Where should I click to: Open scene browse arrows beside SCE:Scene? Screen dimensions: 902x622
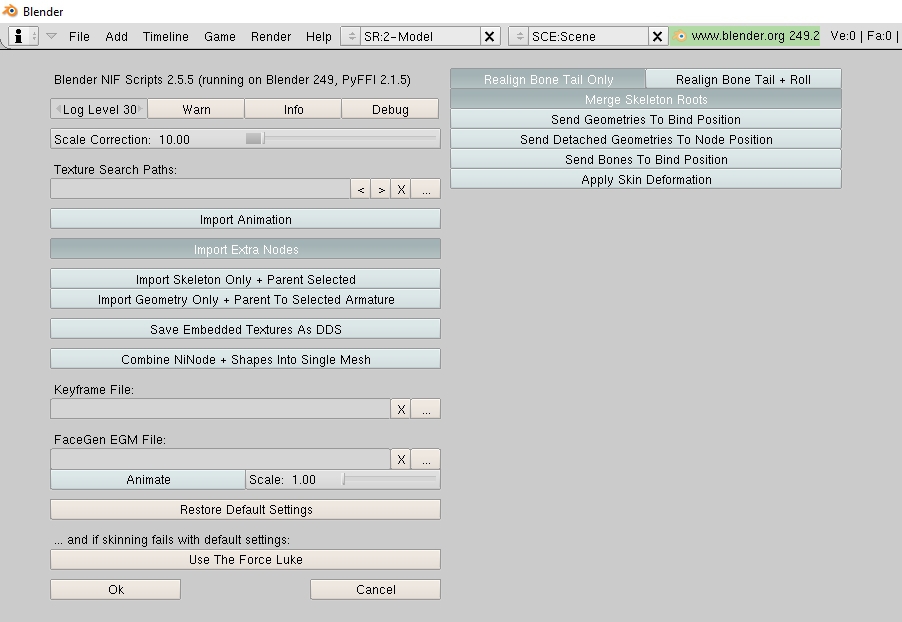point(519,36)
